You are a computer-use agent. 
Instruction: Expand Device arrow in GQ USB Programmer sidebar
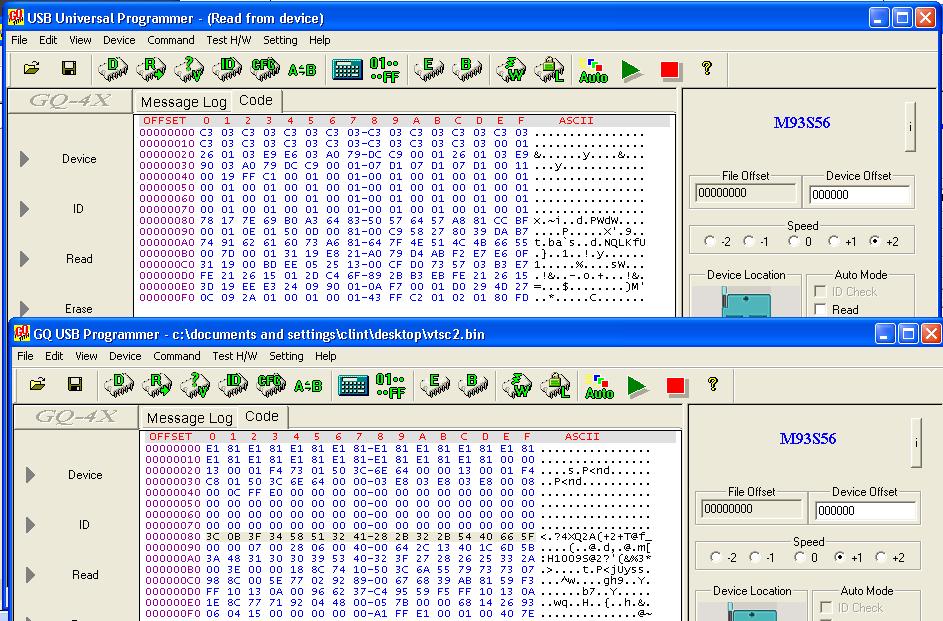coord(31,475)
